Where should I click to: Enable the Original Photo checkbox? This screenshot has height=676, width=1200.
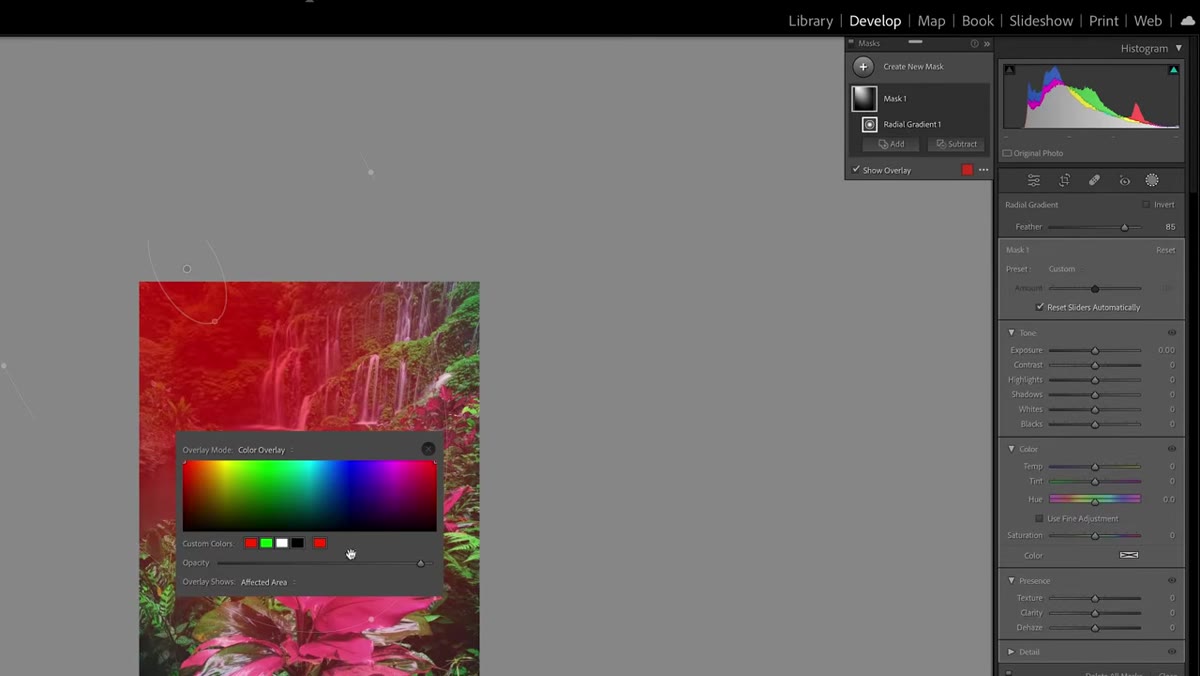pyautogui.click(x=1007, y=153)
